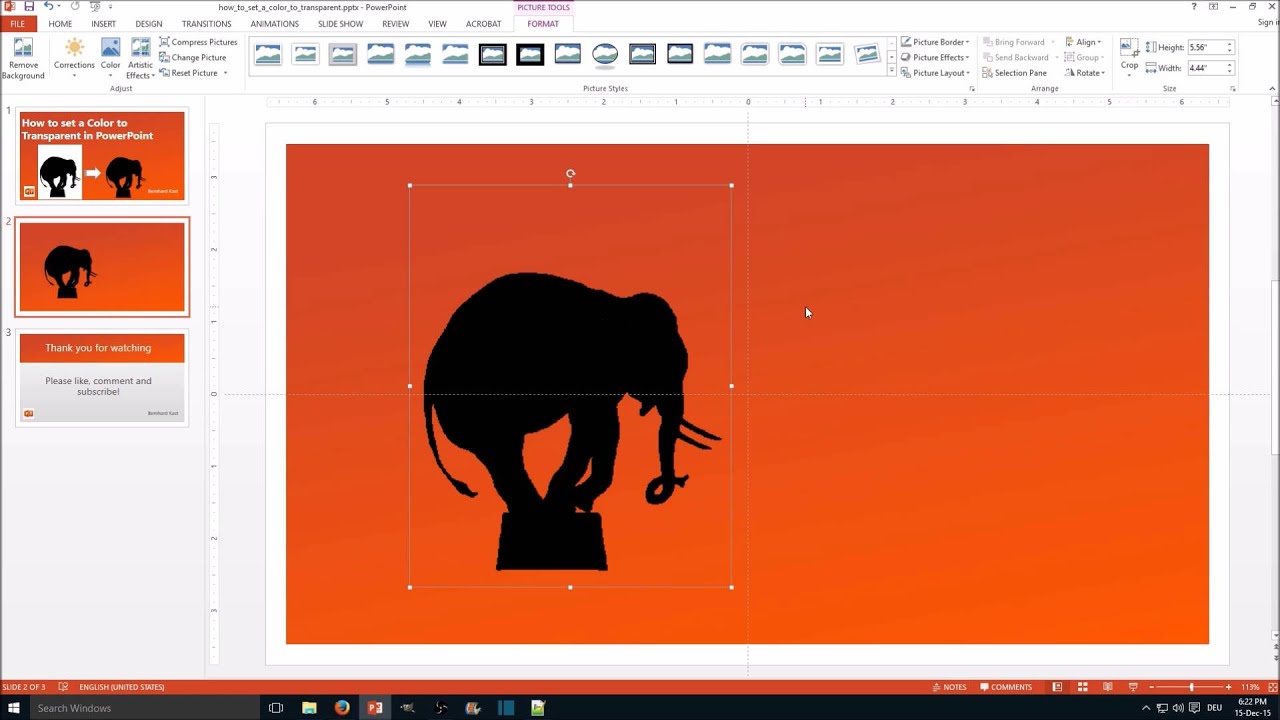
Task: Collapse the ribbon
Action: [x=1272, y=89]
